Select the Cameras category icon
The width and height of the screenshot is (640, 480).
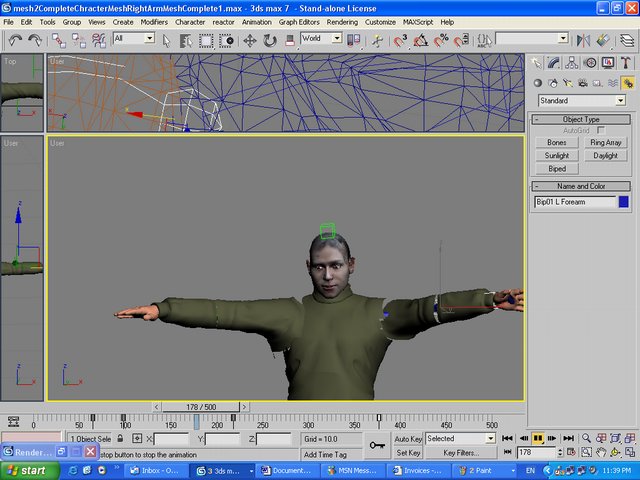tap(583, 83)
